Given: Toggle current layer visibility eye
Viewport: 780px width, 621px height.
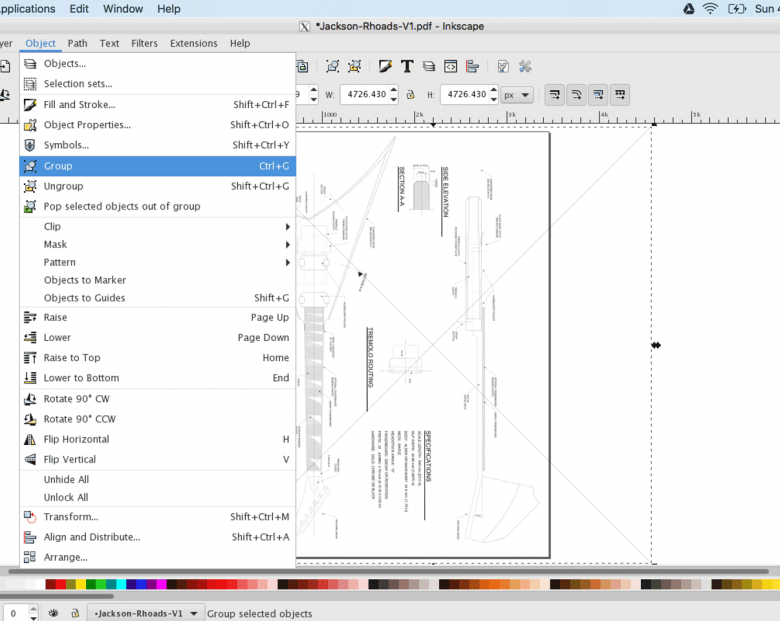Looking at the screenshot, I should (x=53, y=613).
